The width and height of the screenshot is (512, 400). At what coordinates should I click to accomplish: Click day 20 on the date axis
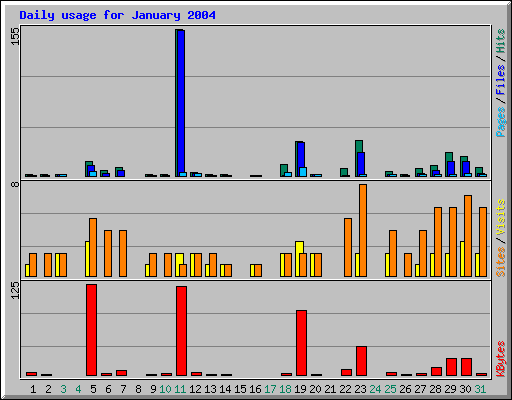pyautogui.click(x=315, y=389)
